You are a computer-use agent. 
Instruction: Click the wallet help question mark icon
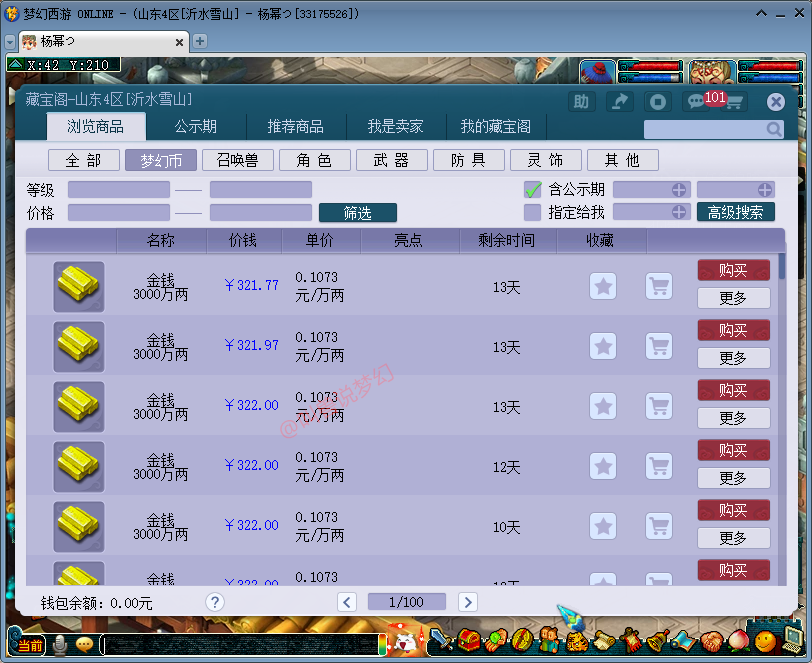click(215, 602)
